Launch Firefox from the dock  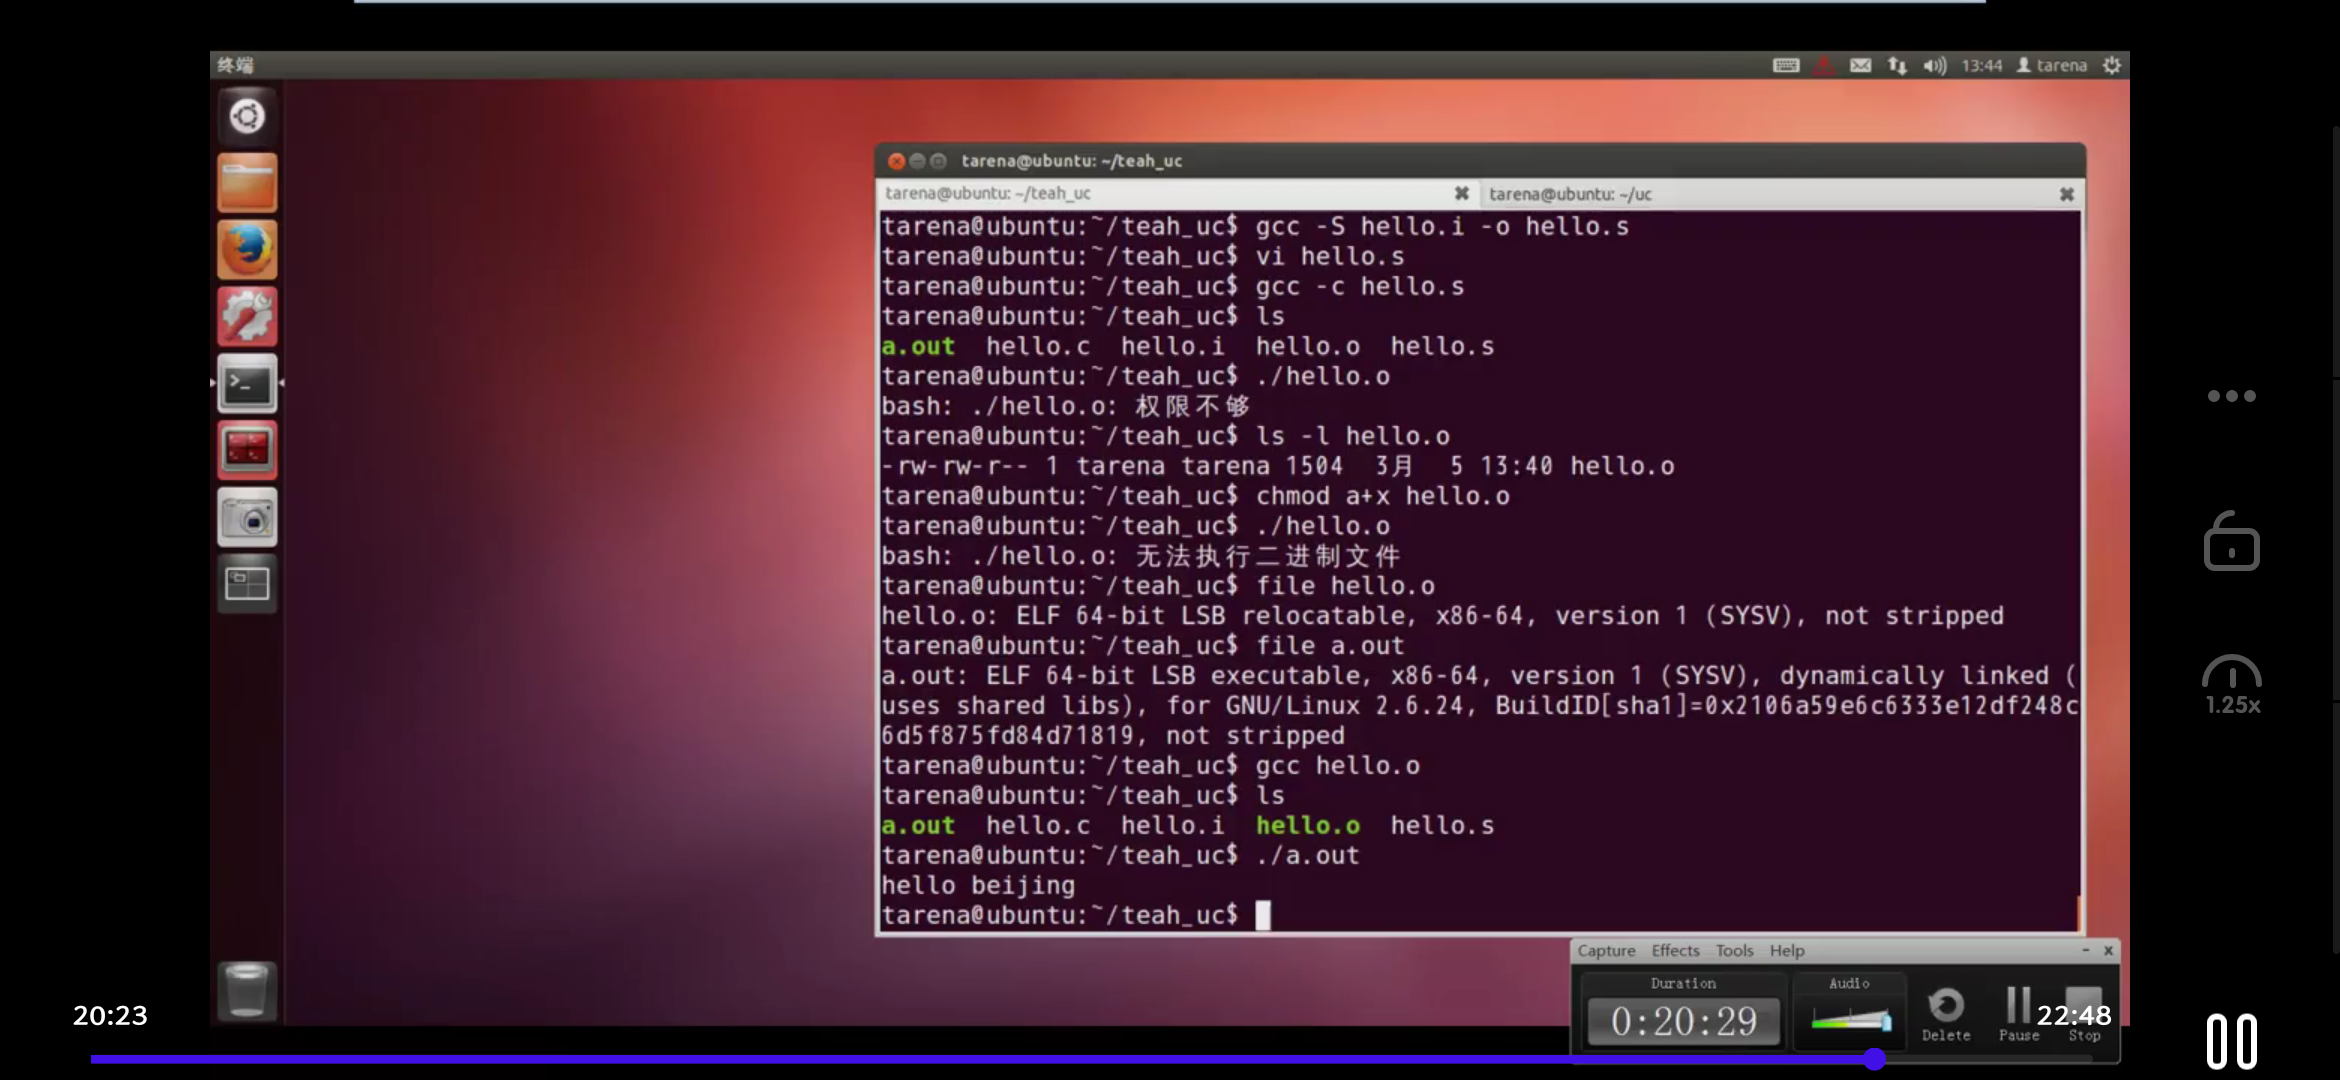pyautogui.click(x=247, y=250)
